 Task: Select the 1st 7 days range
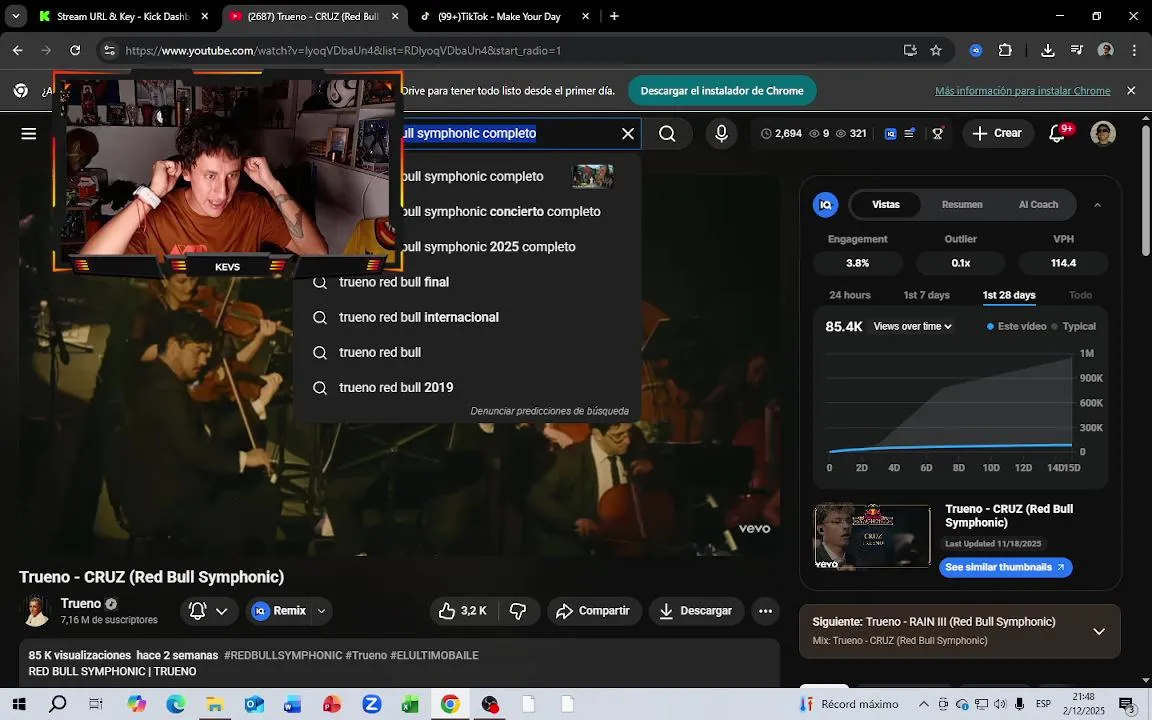[926, 295]
